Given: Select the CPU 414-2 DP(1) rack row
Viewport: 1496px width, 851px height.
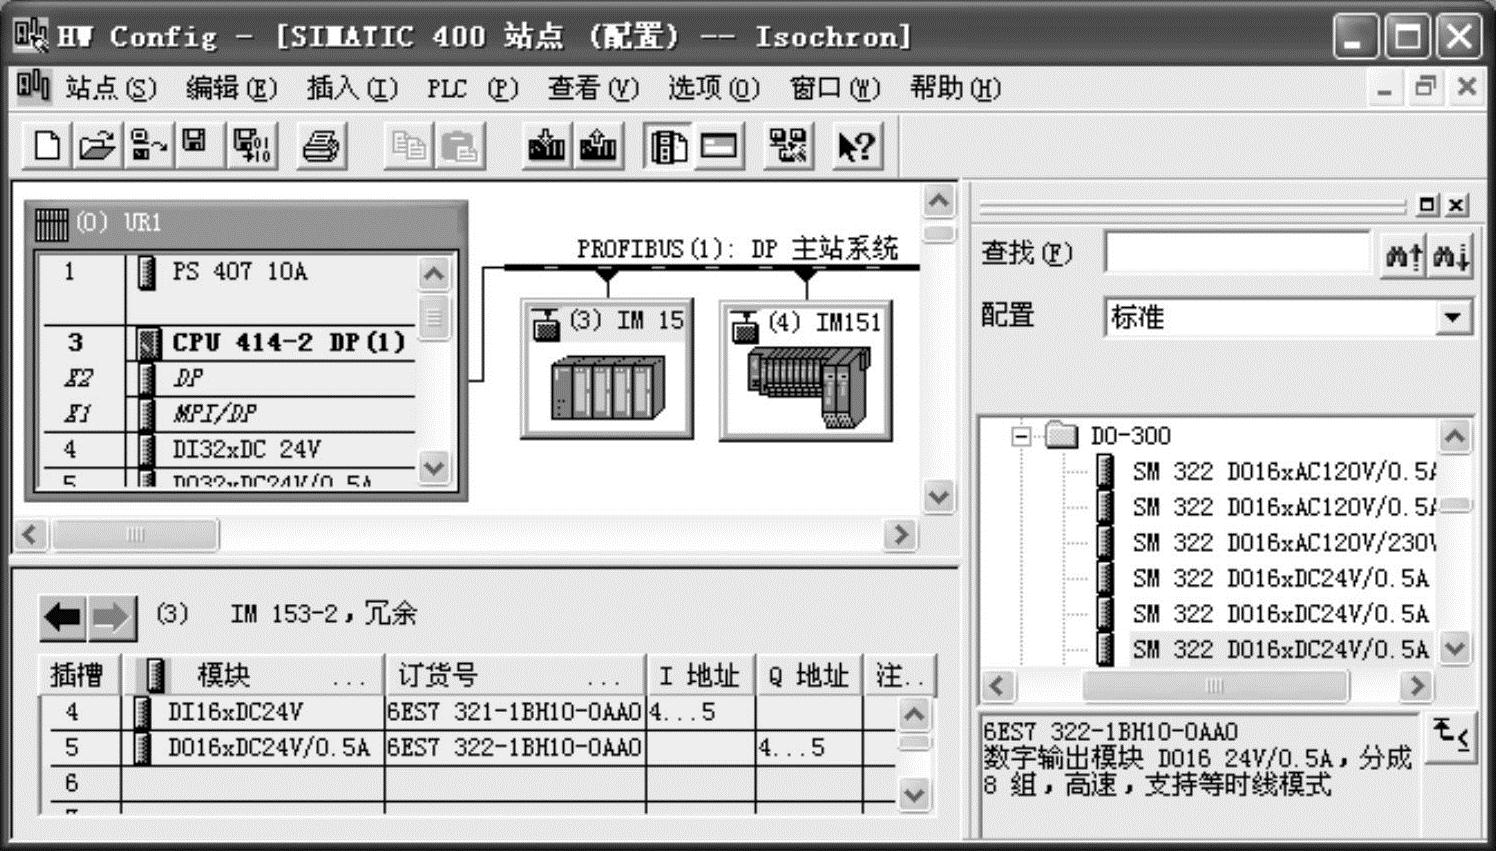Looking at the screenshot, I should tap(227, 342).
